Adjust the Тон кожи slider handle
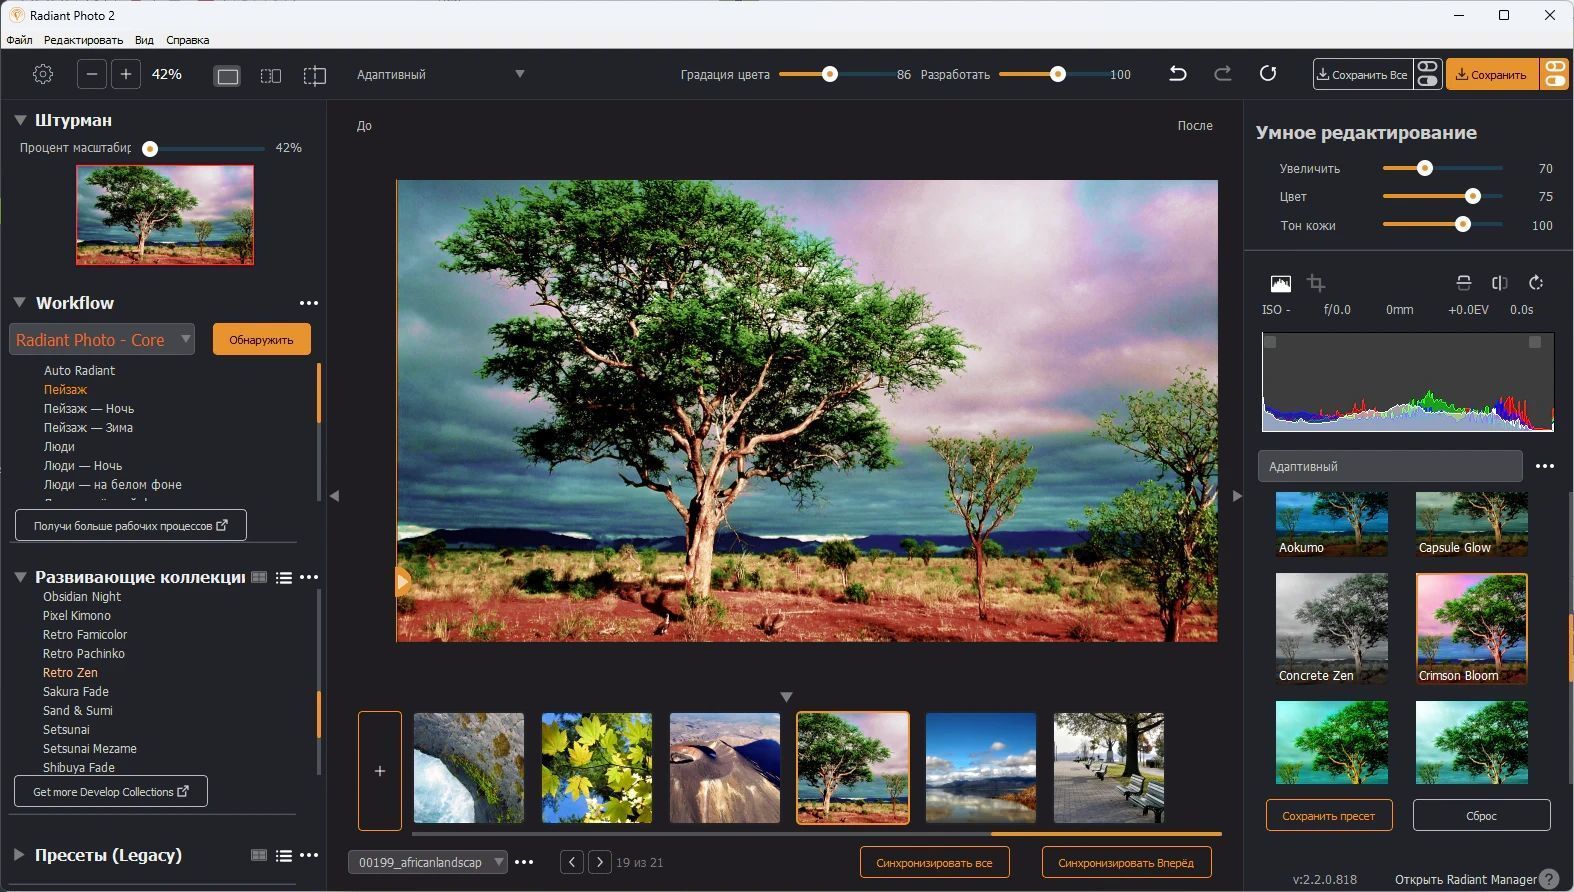 point(1463,224)
